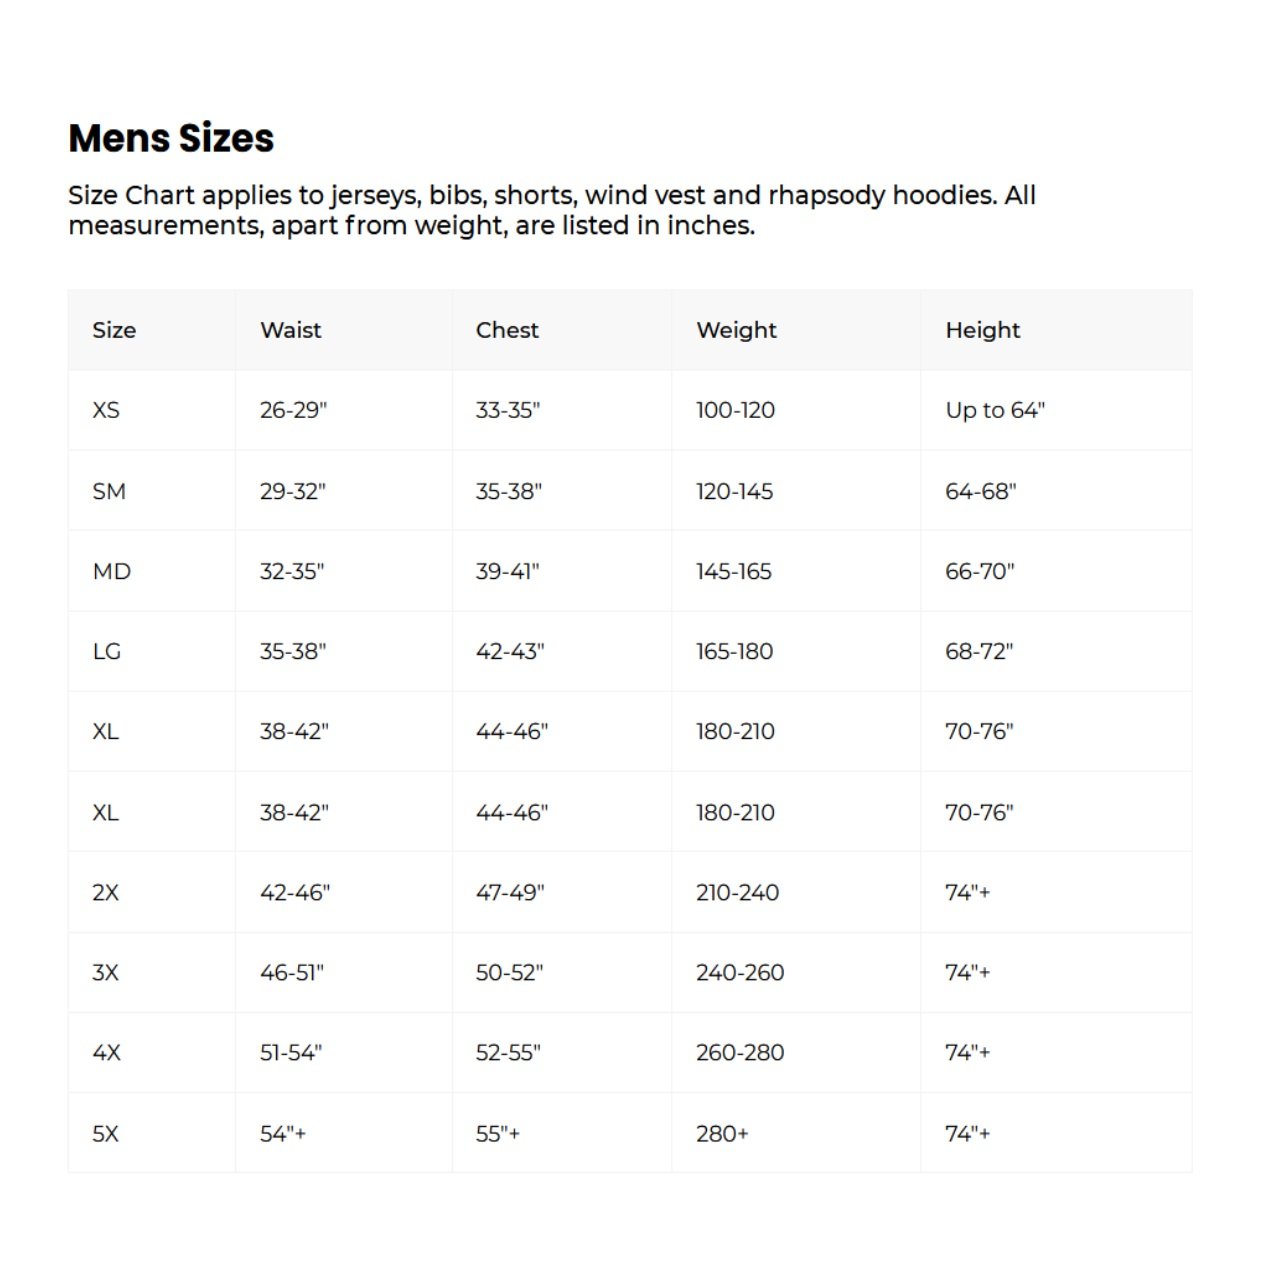Viewport: 1280px width, 1280px height.
Task: Click the Height column header
Action: click(983, 330)
